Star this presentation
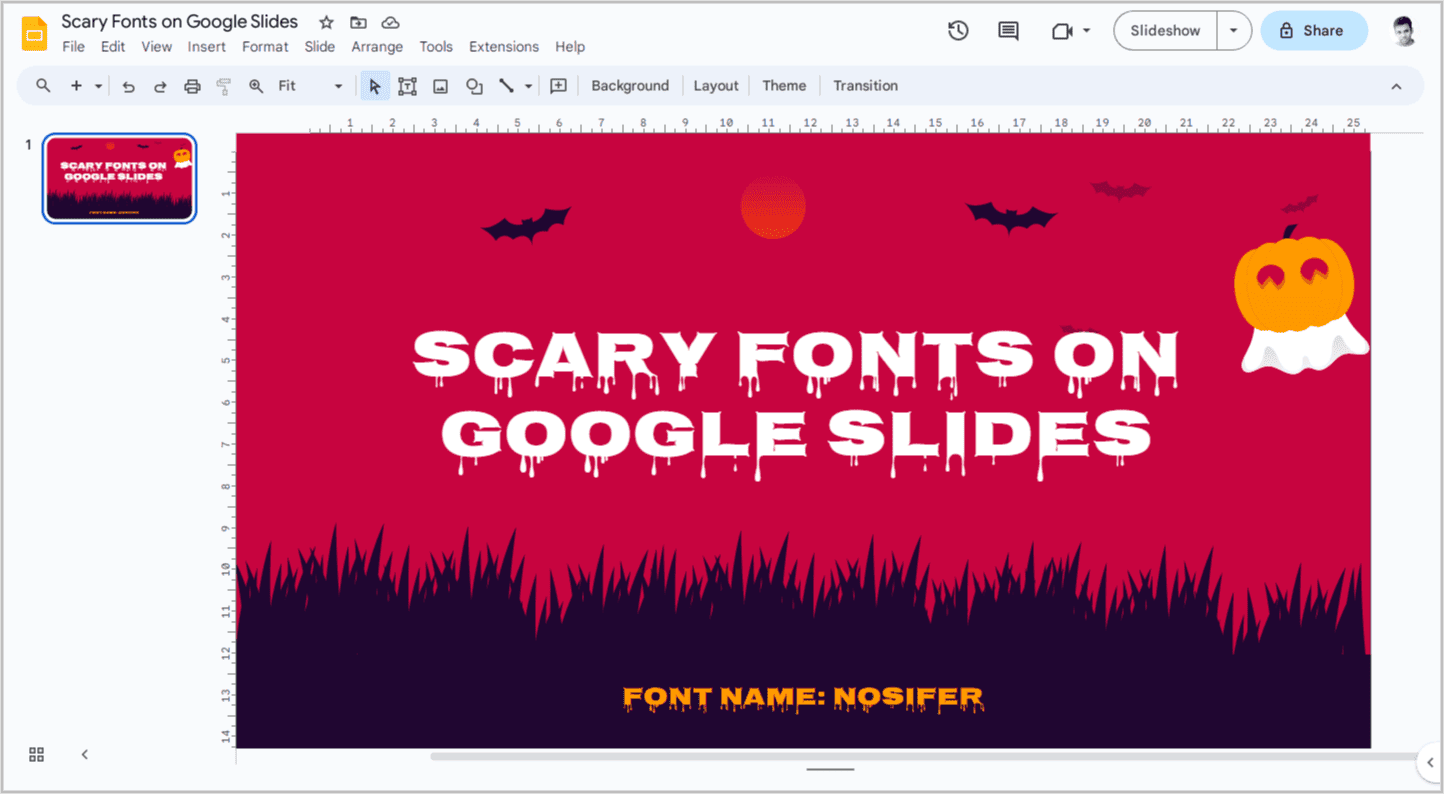 [x=326, y=22]
